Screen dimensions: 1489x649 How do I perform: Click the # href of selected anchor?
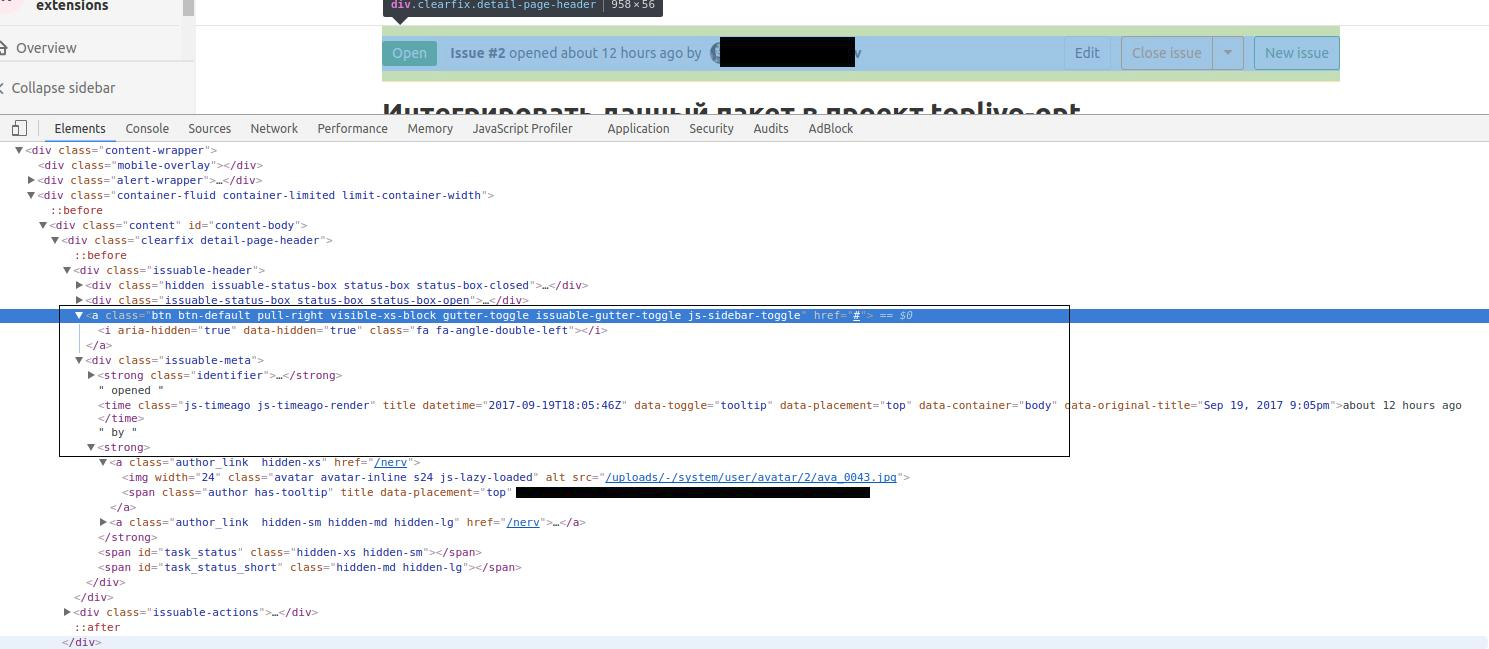(x=856, y=315)
